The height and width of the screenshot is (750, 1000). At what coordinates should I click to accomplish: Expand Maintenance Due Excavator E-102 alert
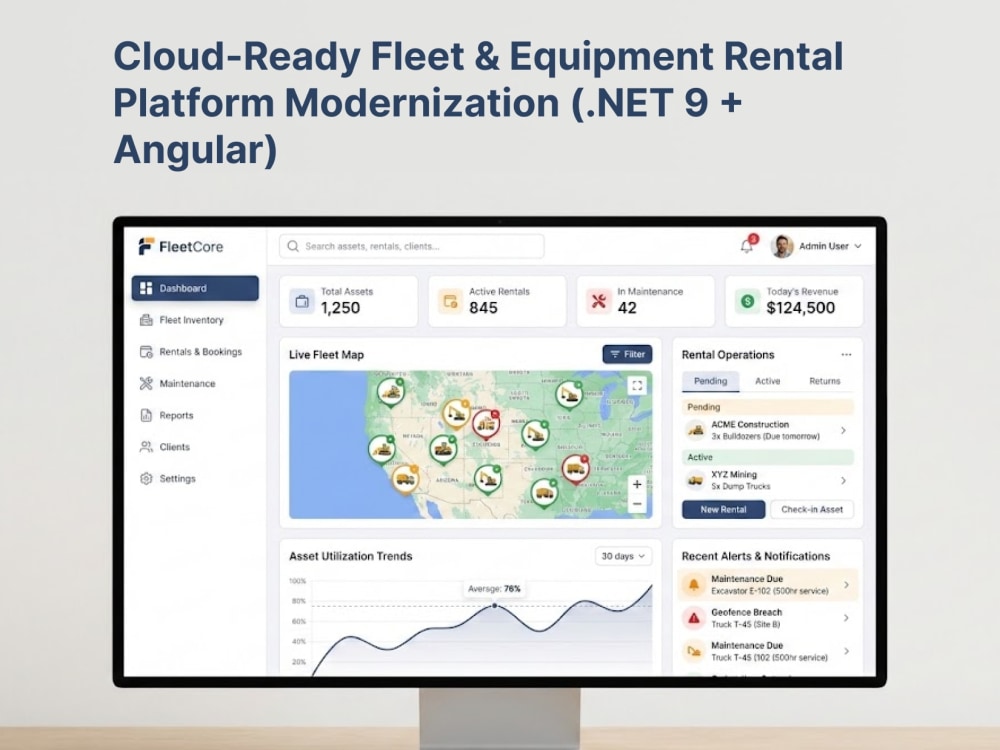(x=846, y=585)
